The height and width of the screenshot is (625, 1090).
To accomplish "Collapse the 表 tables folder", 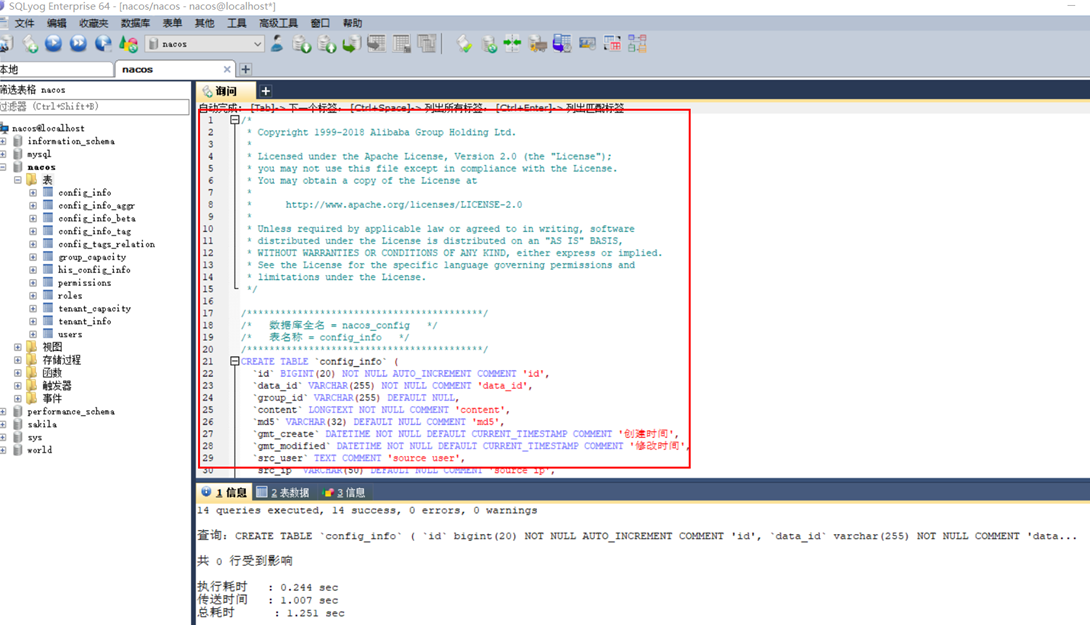I will tap(18, 180).
